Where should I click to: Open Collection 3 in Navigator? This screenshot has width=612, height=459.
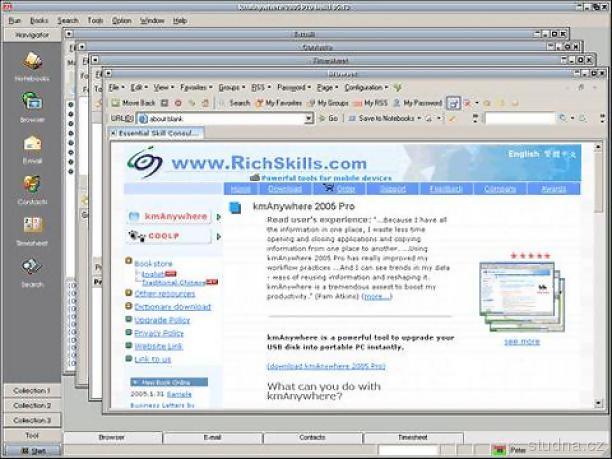coord(32,420)
